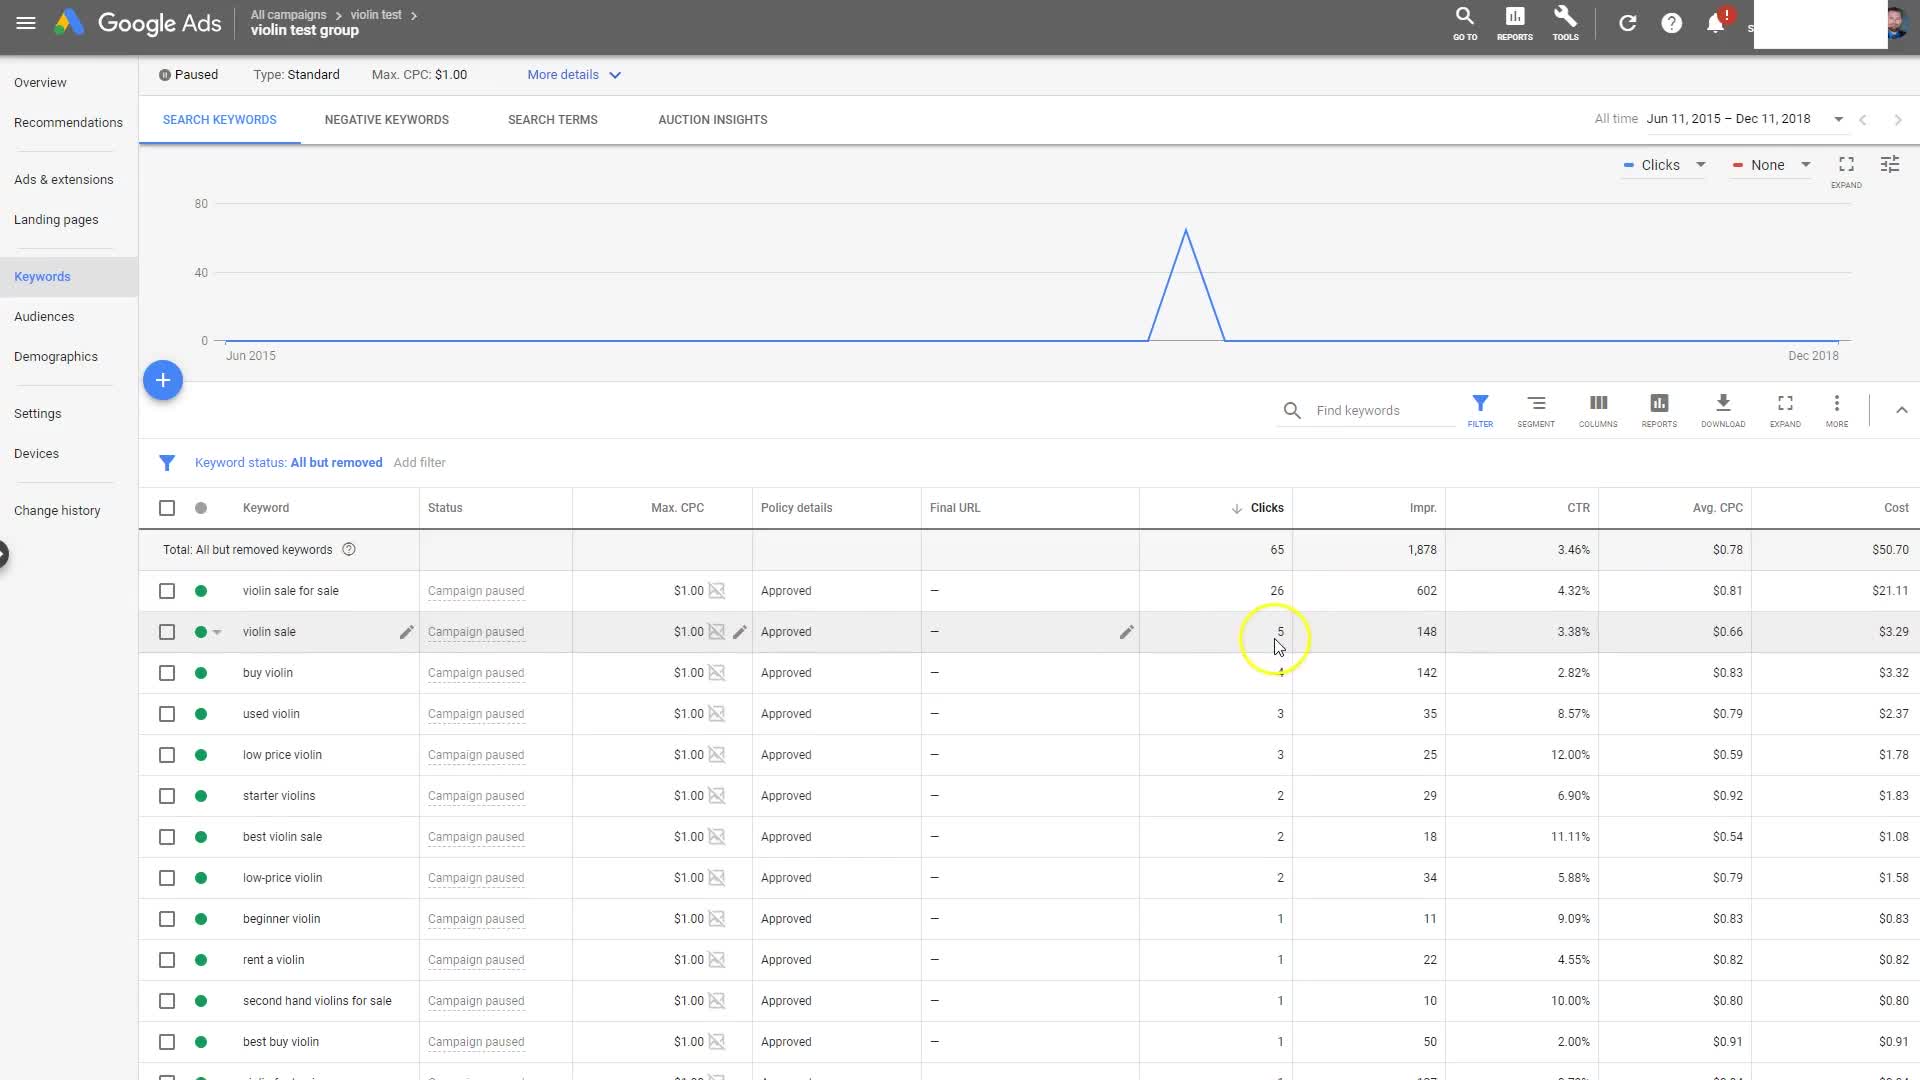1920x1080 pixels.
Task: Select the used violin row checkbox
Action: (167, 714)
